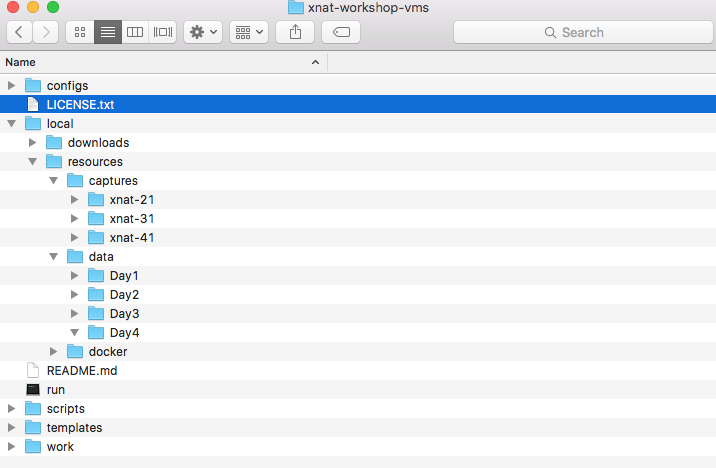
Task: Expand the docker folder
Action: coord(54,351)
